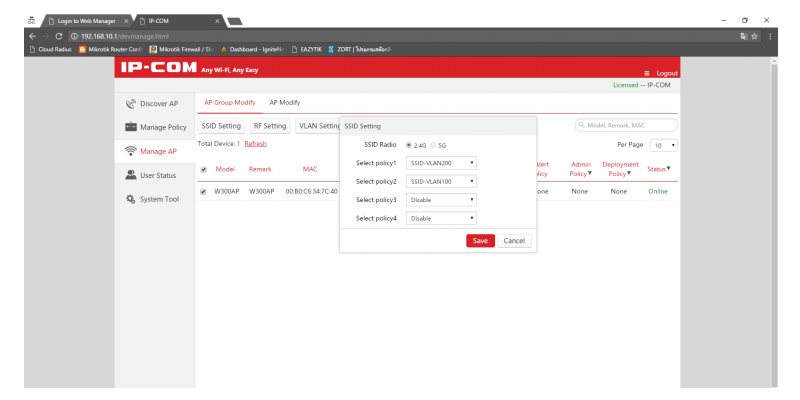Close the IP-COM browser tab
This screenshot has height=400, width=800.
[x=217, y=21]
